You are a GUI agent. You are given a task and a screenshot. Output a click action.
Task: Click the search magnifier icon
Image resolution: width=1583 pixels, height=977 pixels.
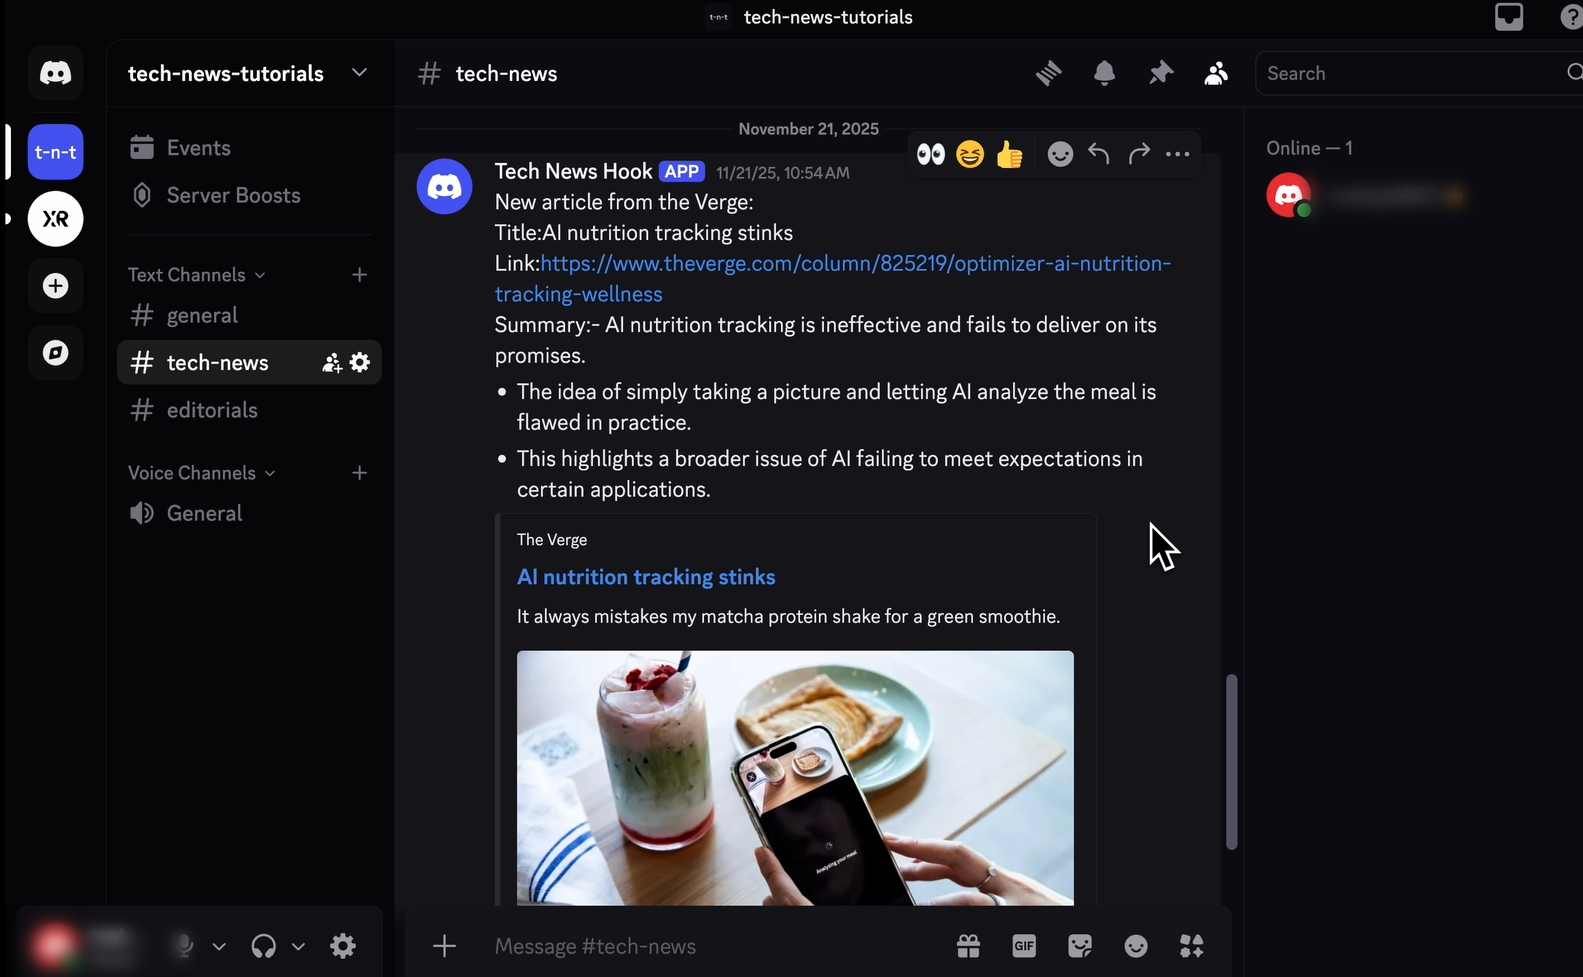[x=1574, y=73]
